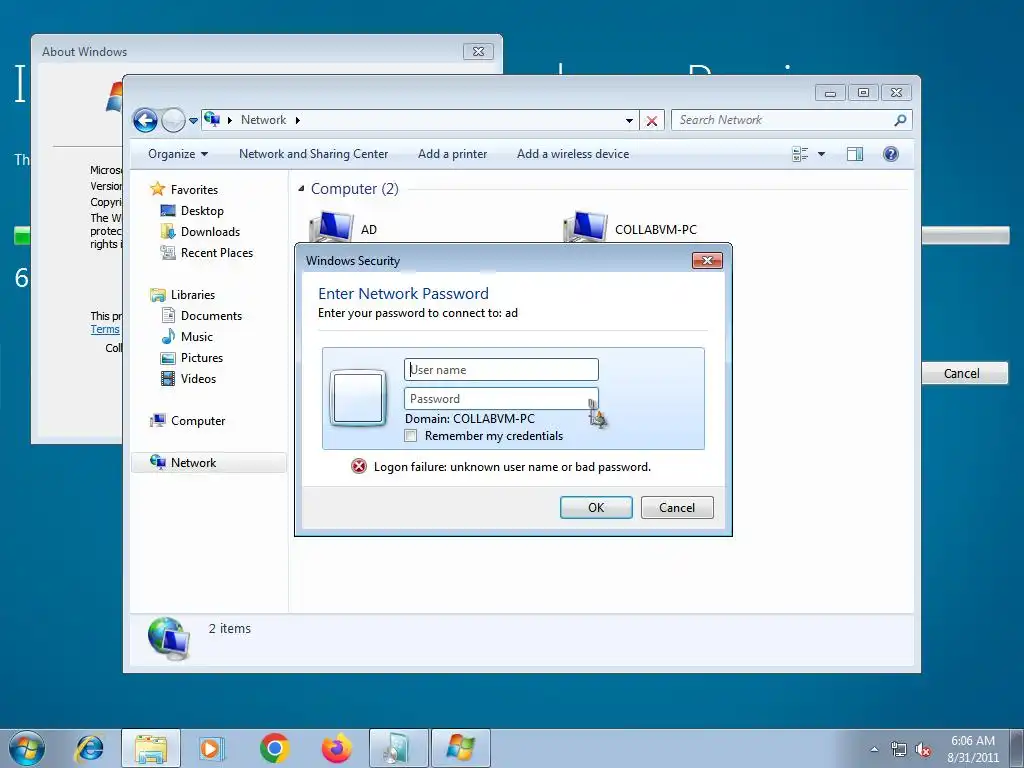Confirm credentials with OK button
This screenshot has width=1024, height=768.
pyautogui.click(x=596, y=507)
